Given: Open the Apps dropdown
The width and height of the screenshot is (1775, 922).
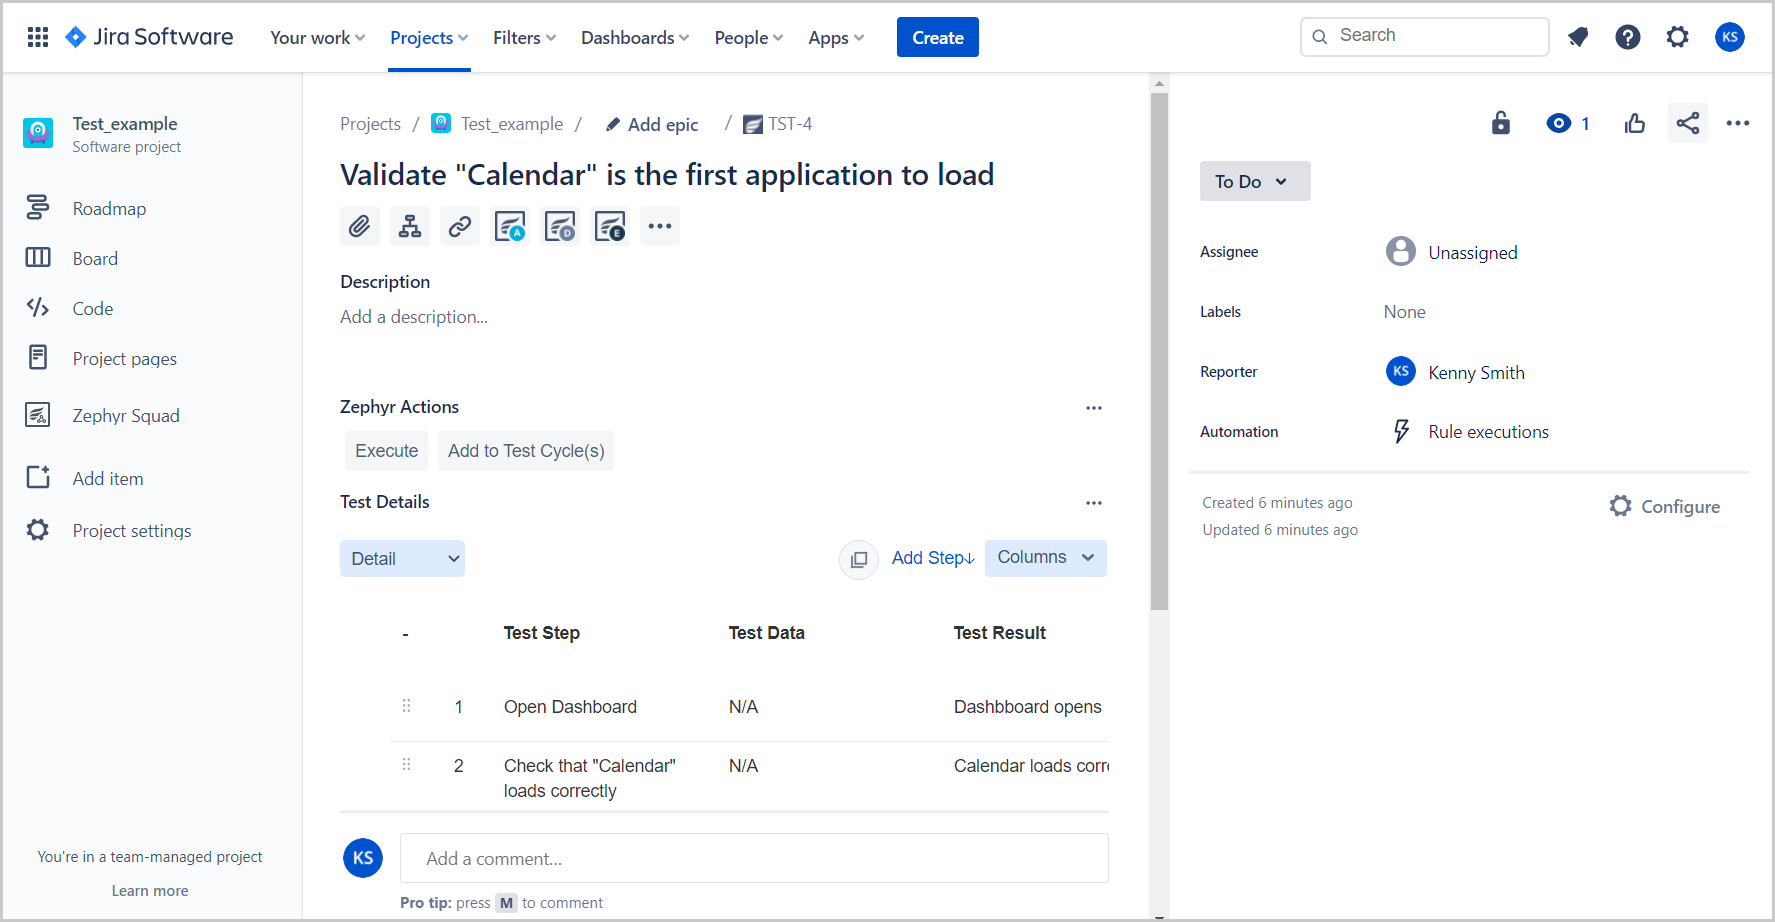Looking at the screenshot, I should (x=836, y=37).
